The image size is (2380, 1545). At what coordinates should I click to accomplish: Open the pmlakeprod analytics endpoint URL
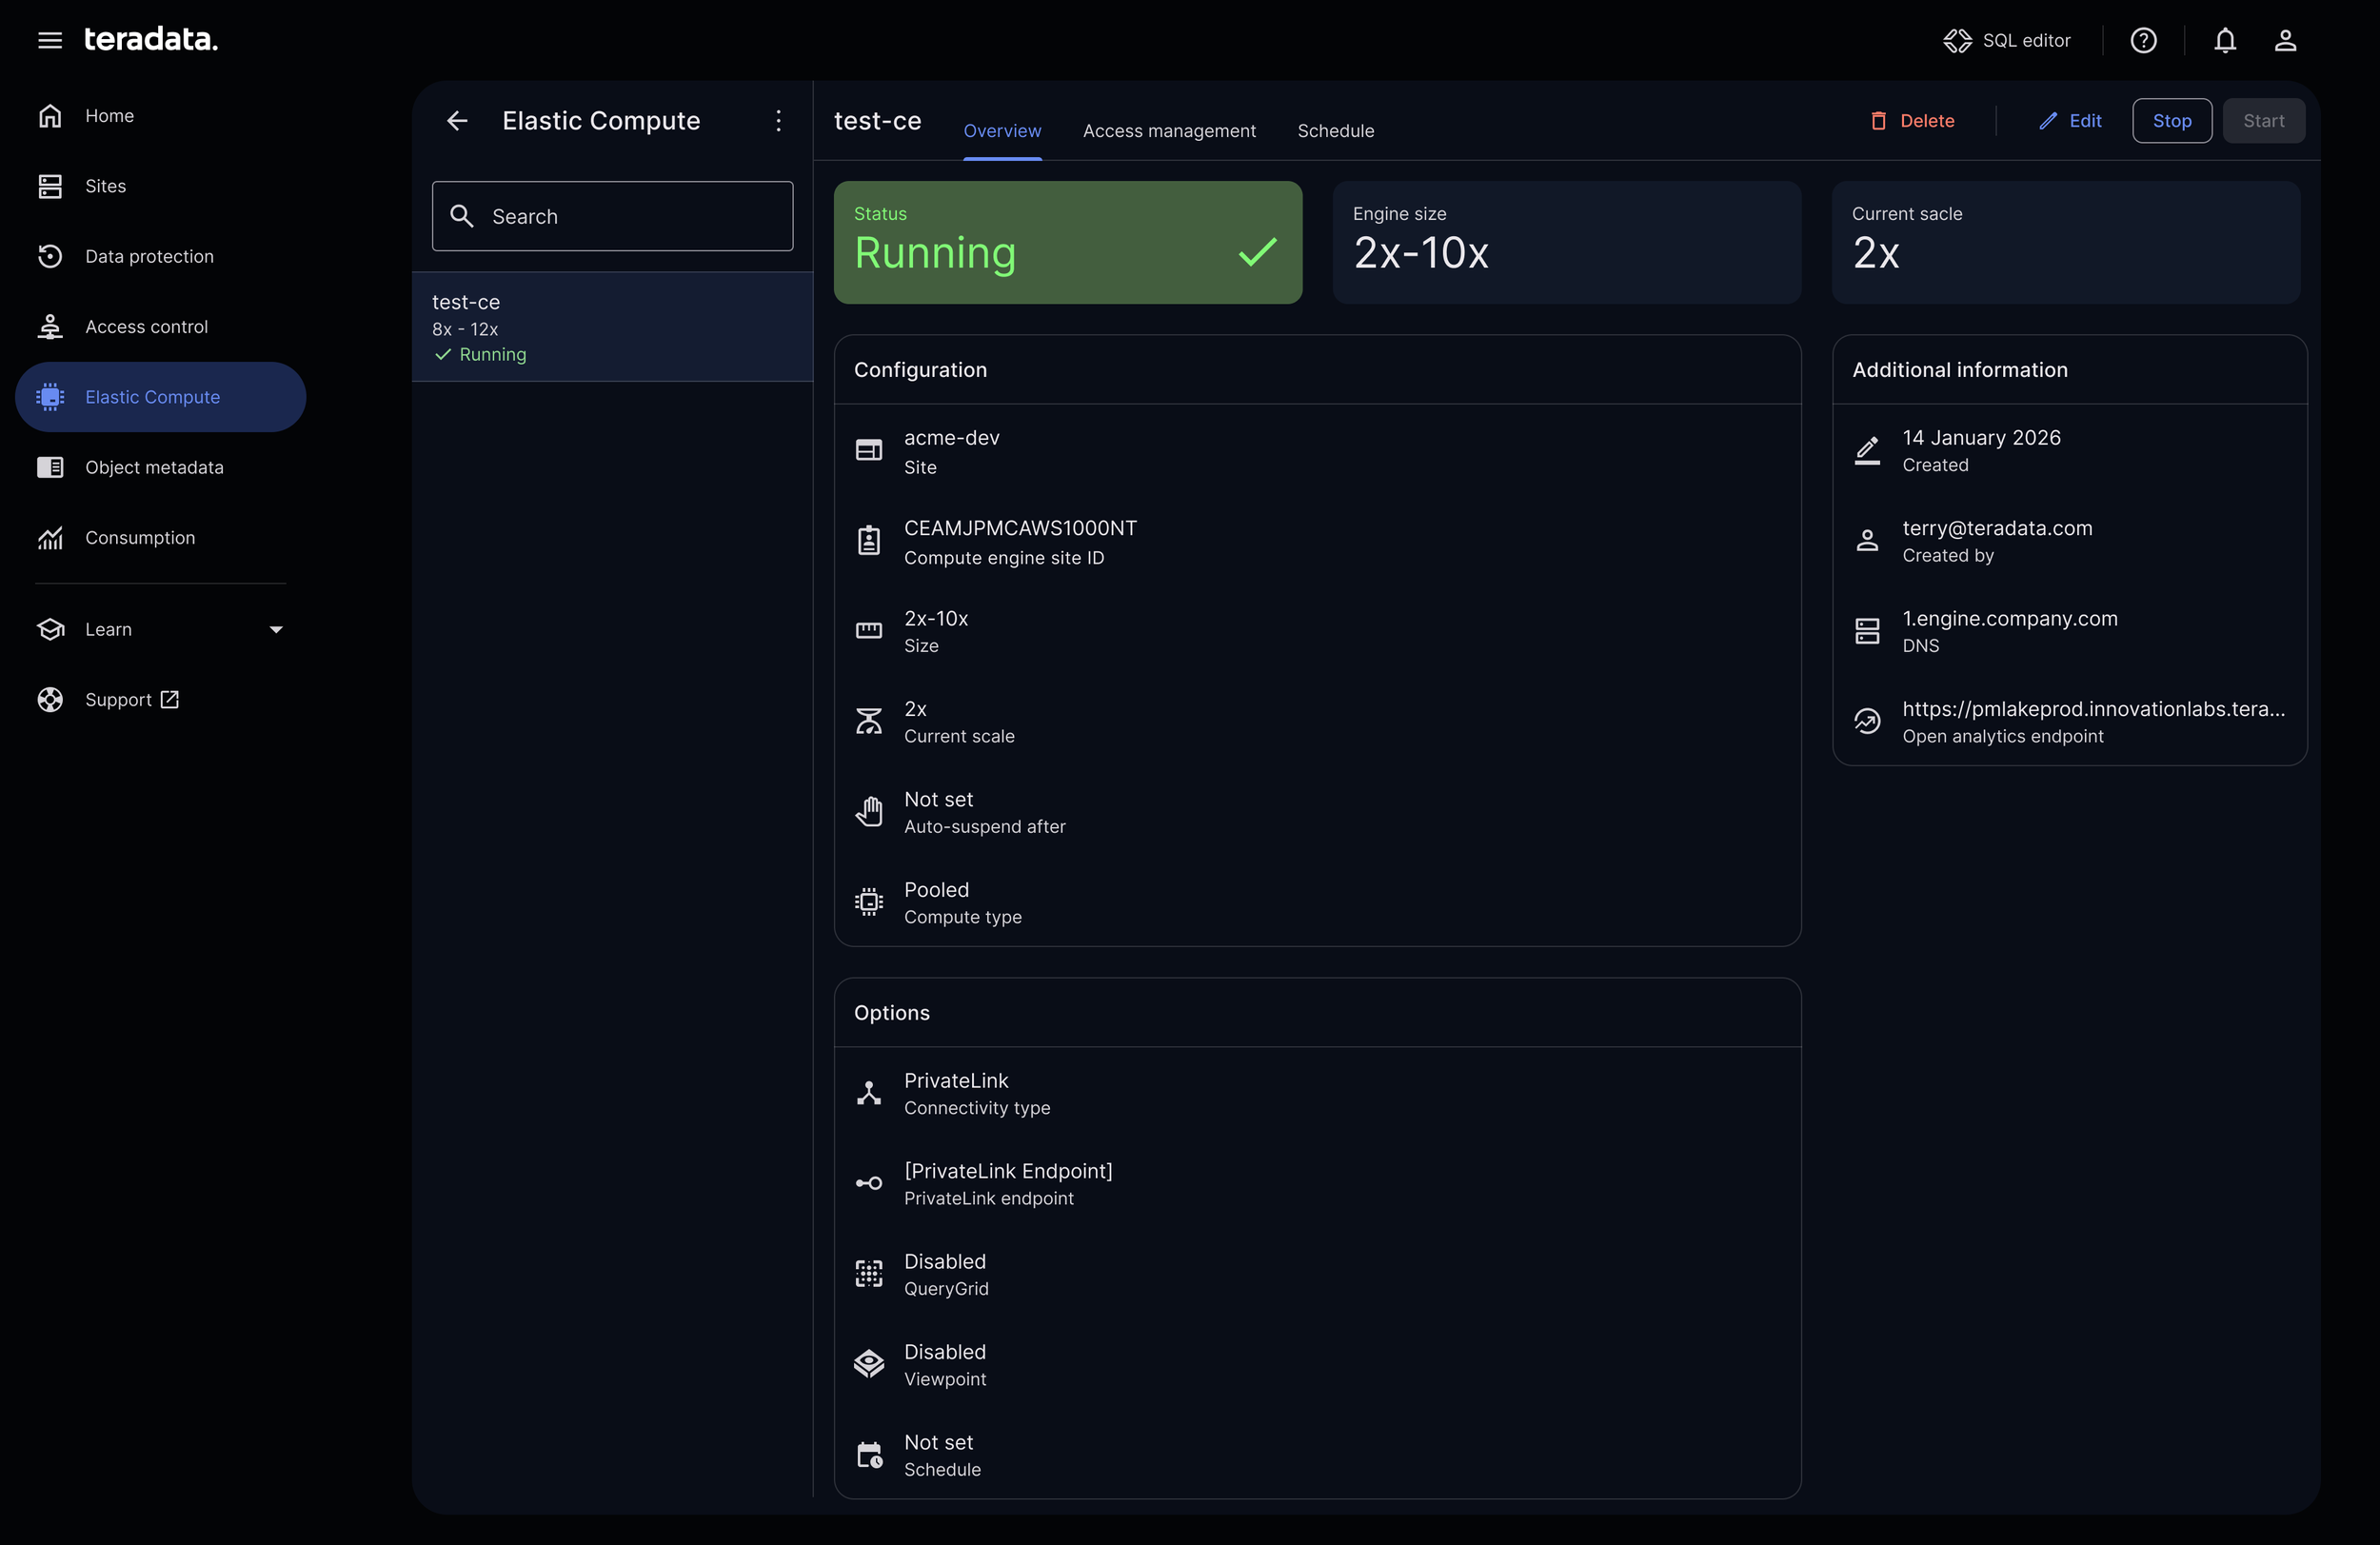click(x=2094, y=709)
